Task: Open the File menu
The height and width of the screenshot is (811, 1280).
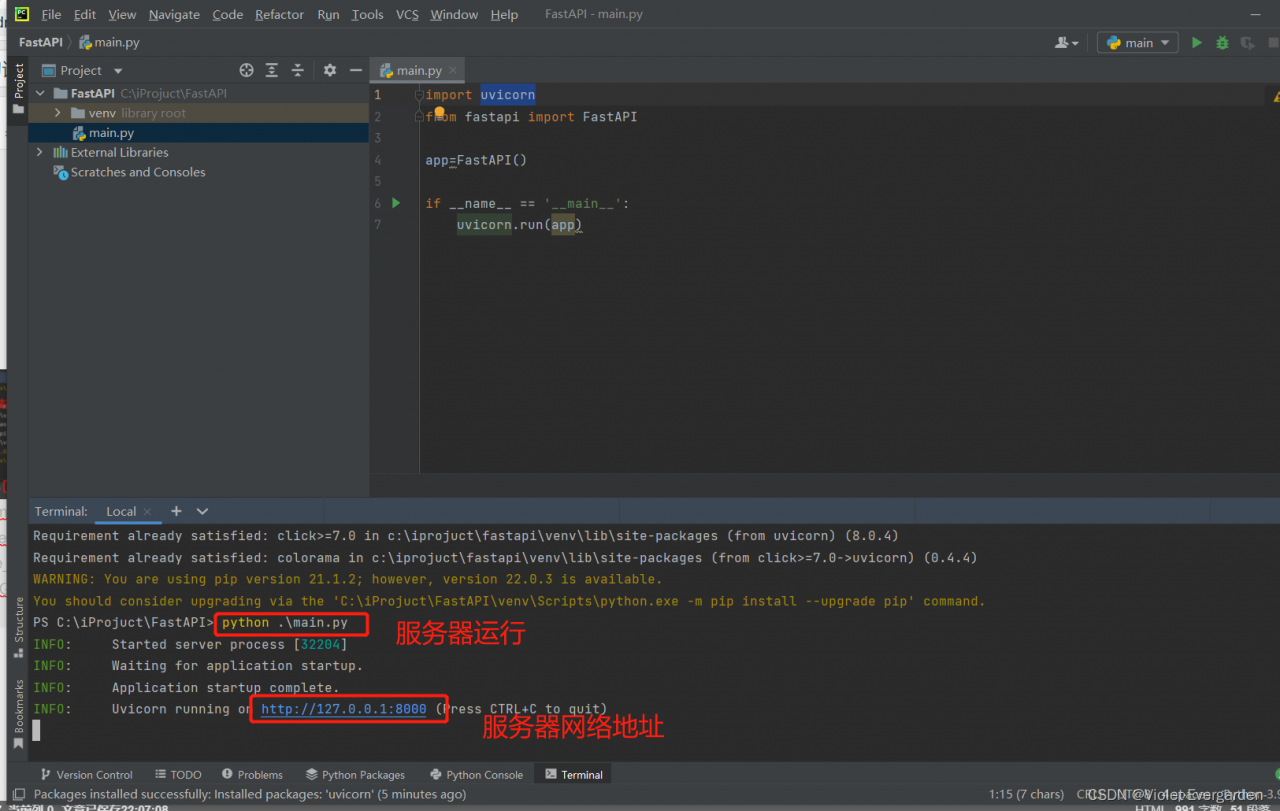Action: 51,14
